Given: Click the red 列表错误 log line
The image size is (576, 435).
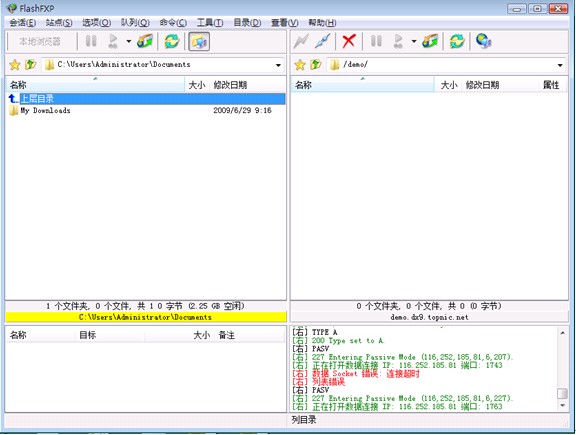Looking at the screenshot, I should (318, 382).
